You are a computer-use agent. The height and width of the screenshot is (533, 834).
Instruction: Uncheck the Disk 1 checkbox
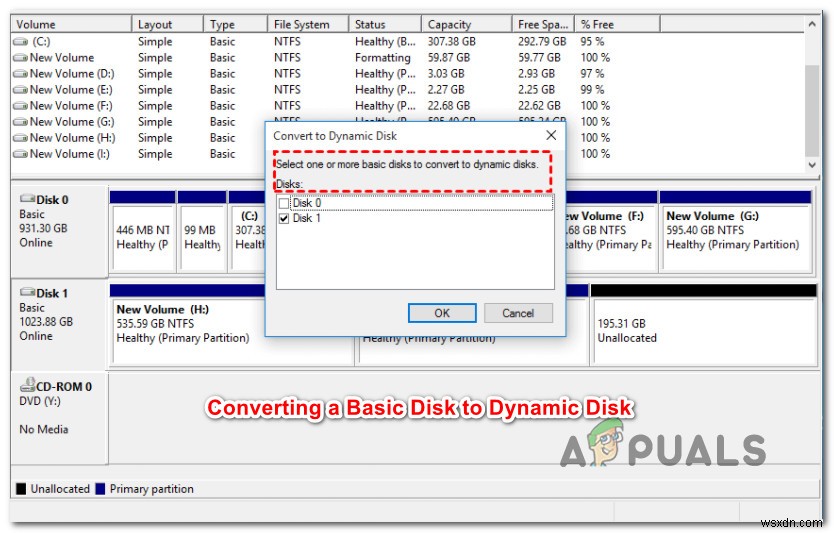pyautogui.click(x=284, y=219)
